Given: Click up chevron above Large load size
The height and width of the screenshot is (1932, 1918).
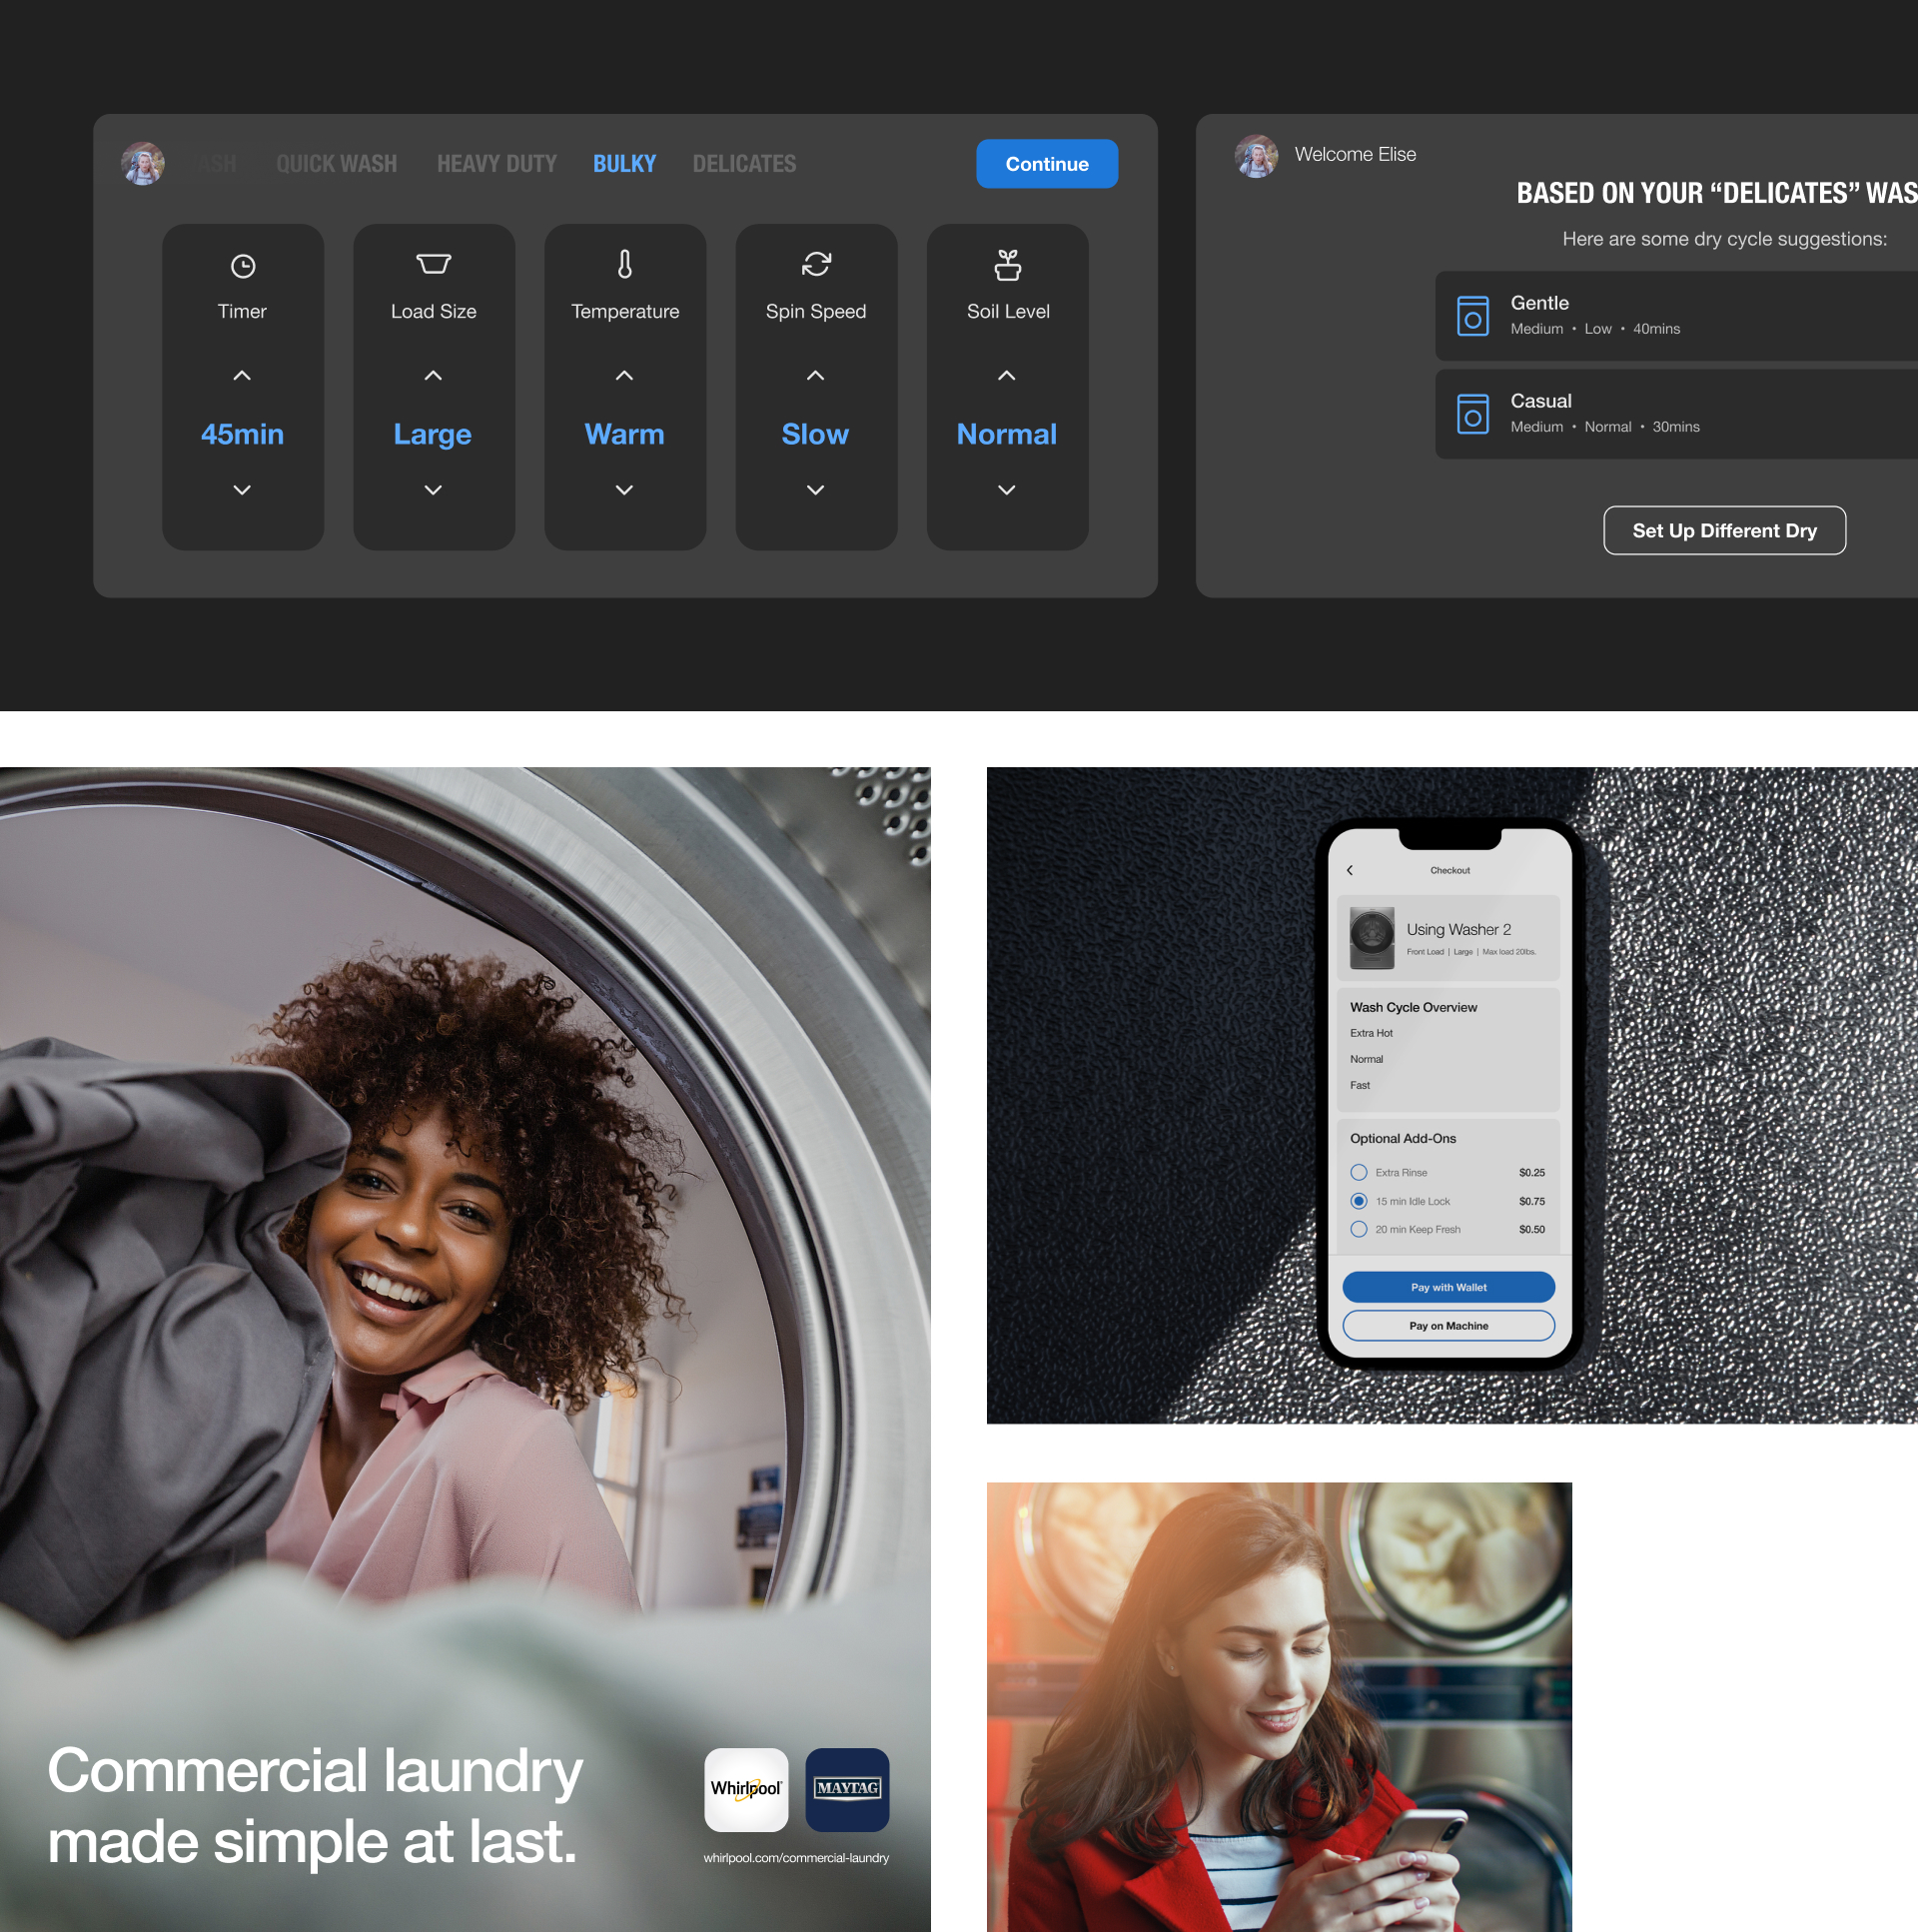Looking at the screenshot, I should (x=433, y=376).
